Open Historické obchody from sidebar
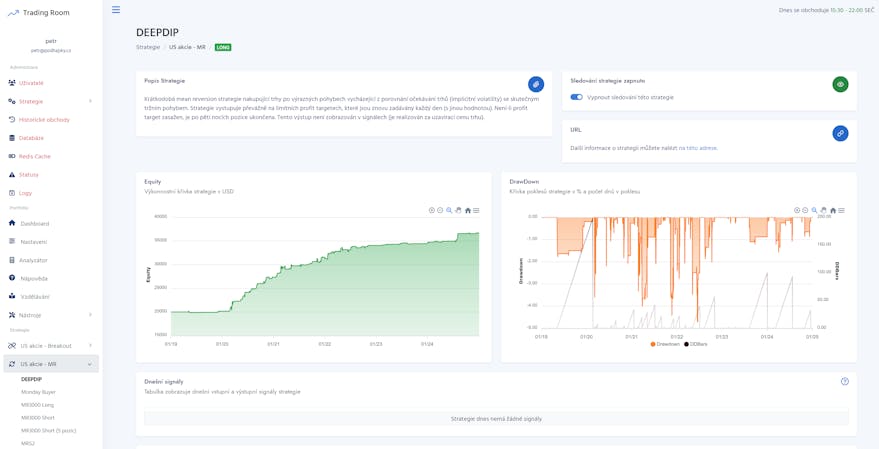The image size is (879, 449). point(44,120)
